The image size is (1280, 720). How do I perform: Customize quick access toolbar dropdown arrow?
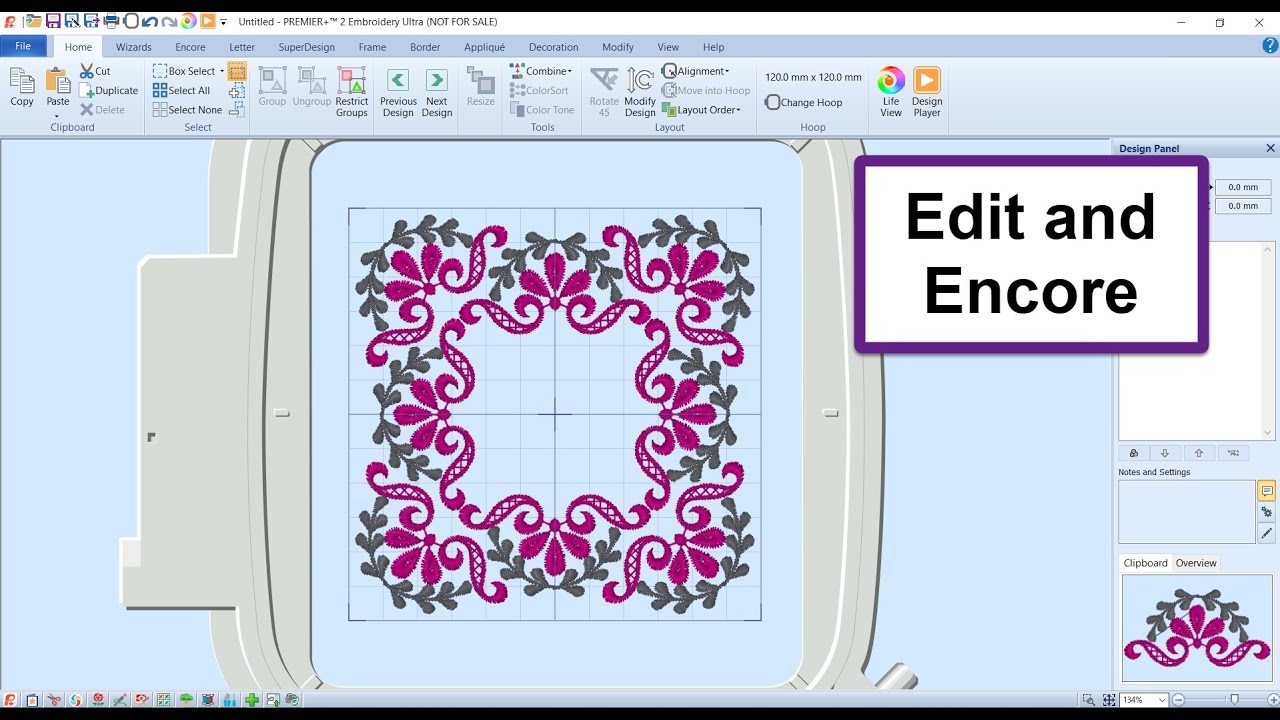pyautogui.click(x=224, y=21)
